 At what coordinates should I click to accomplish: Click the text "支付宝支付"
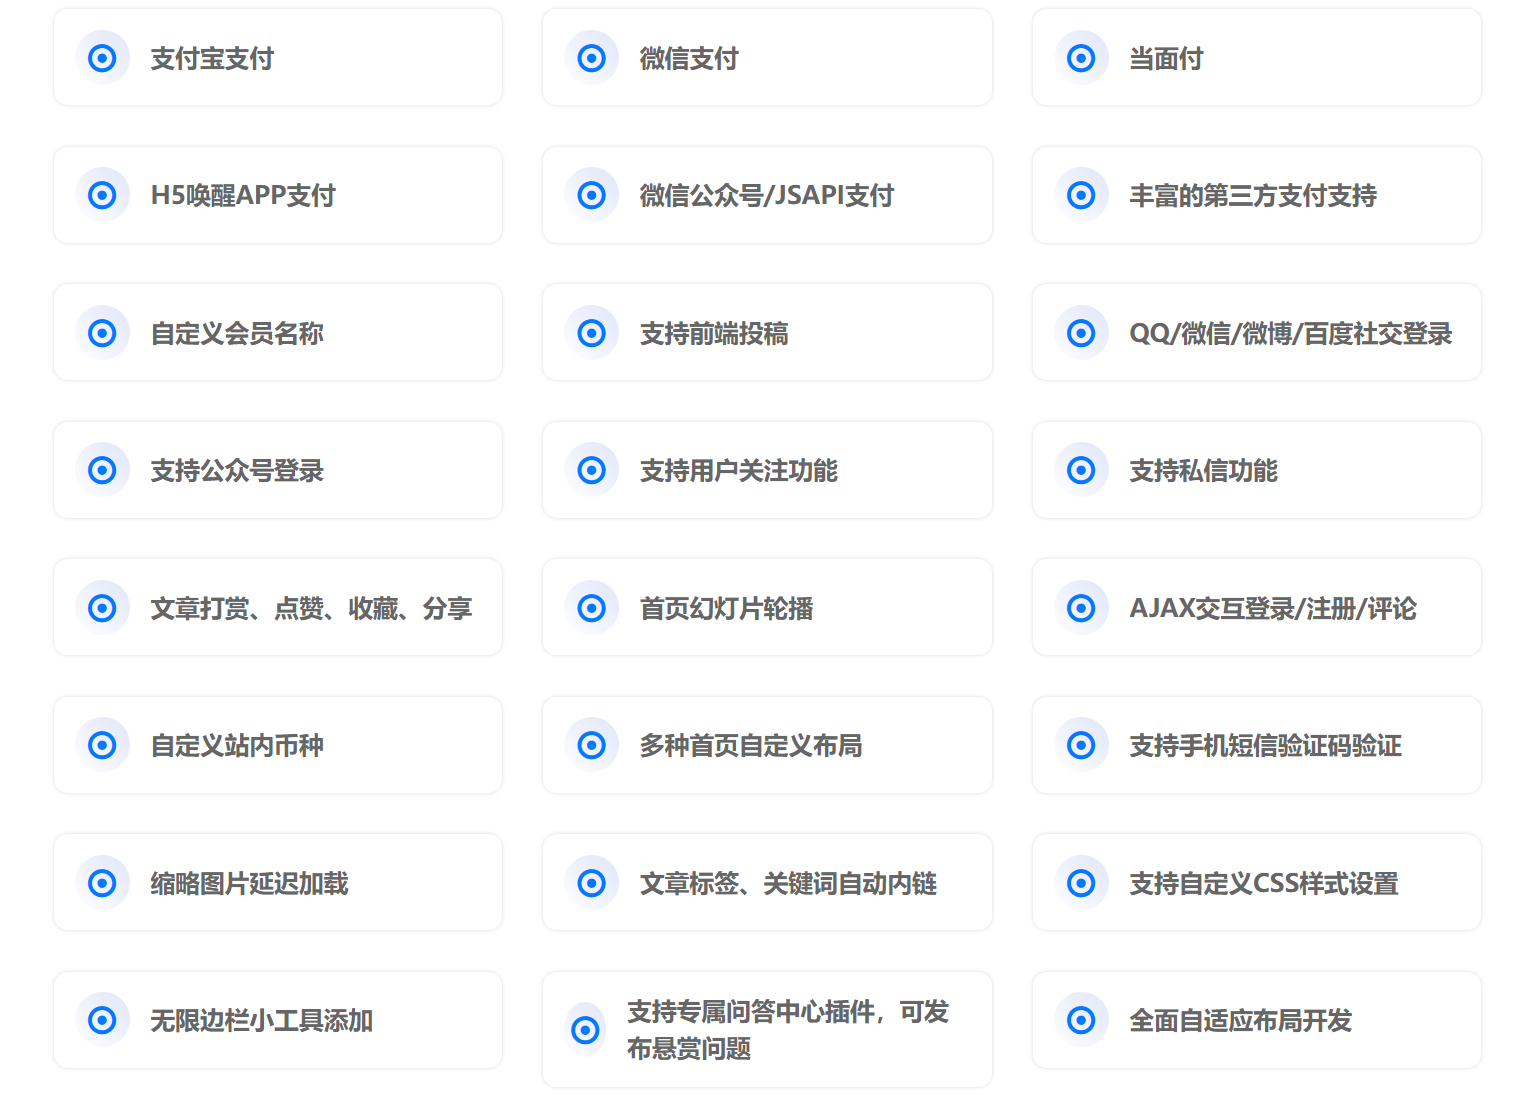(x=212, y=59)
